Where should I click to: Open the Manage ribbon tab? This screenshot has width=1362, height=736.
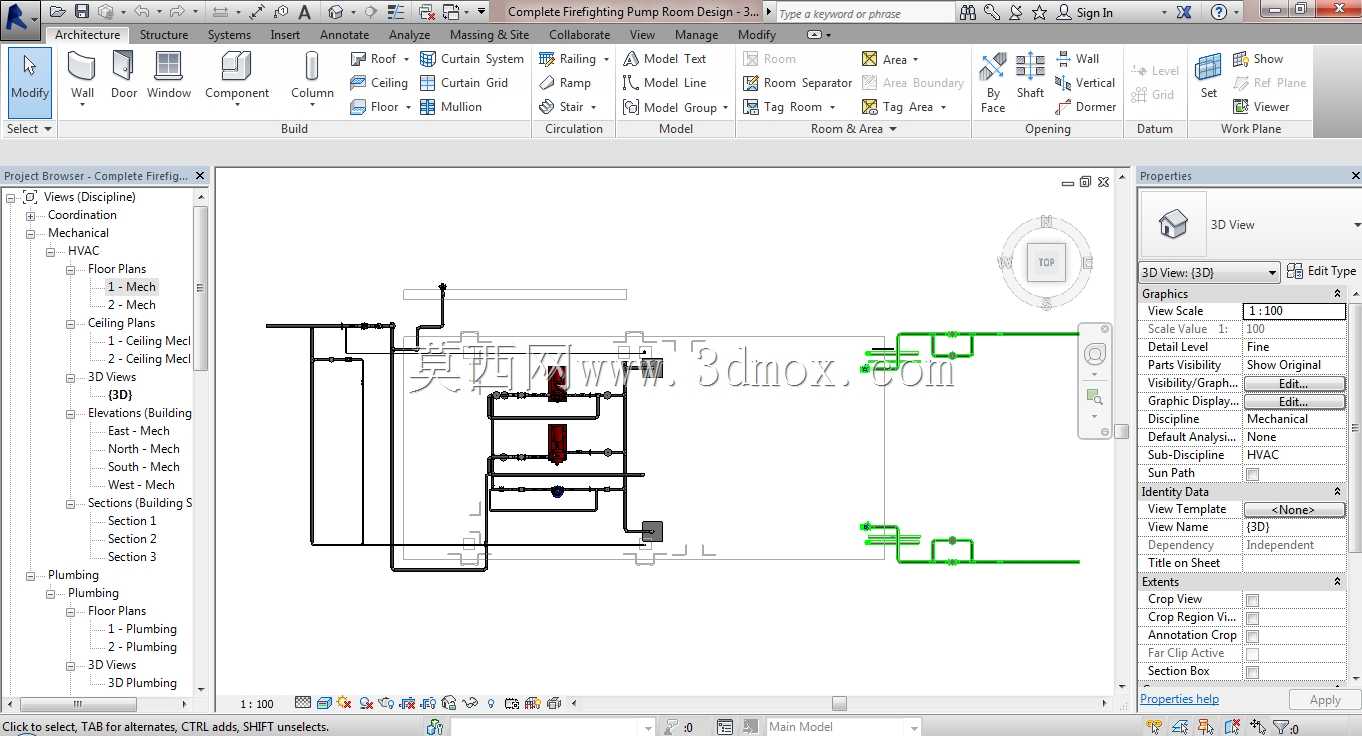696,34
